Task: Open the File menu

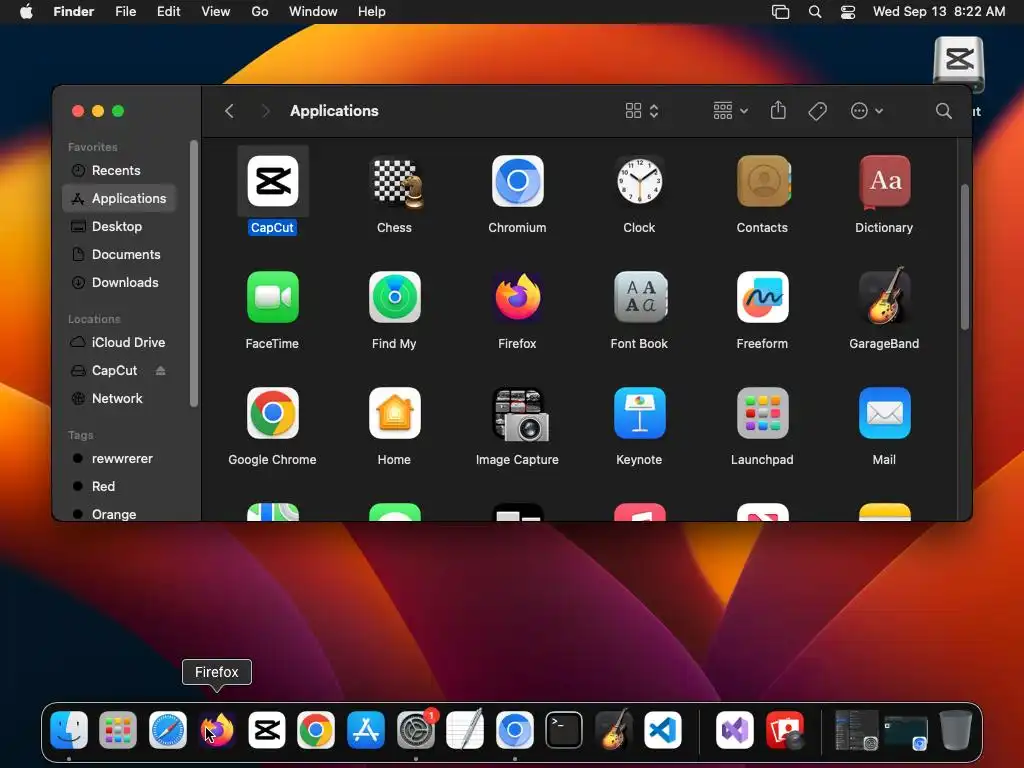Action: (125, 11)
